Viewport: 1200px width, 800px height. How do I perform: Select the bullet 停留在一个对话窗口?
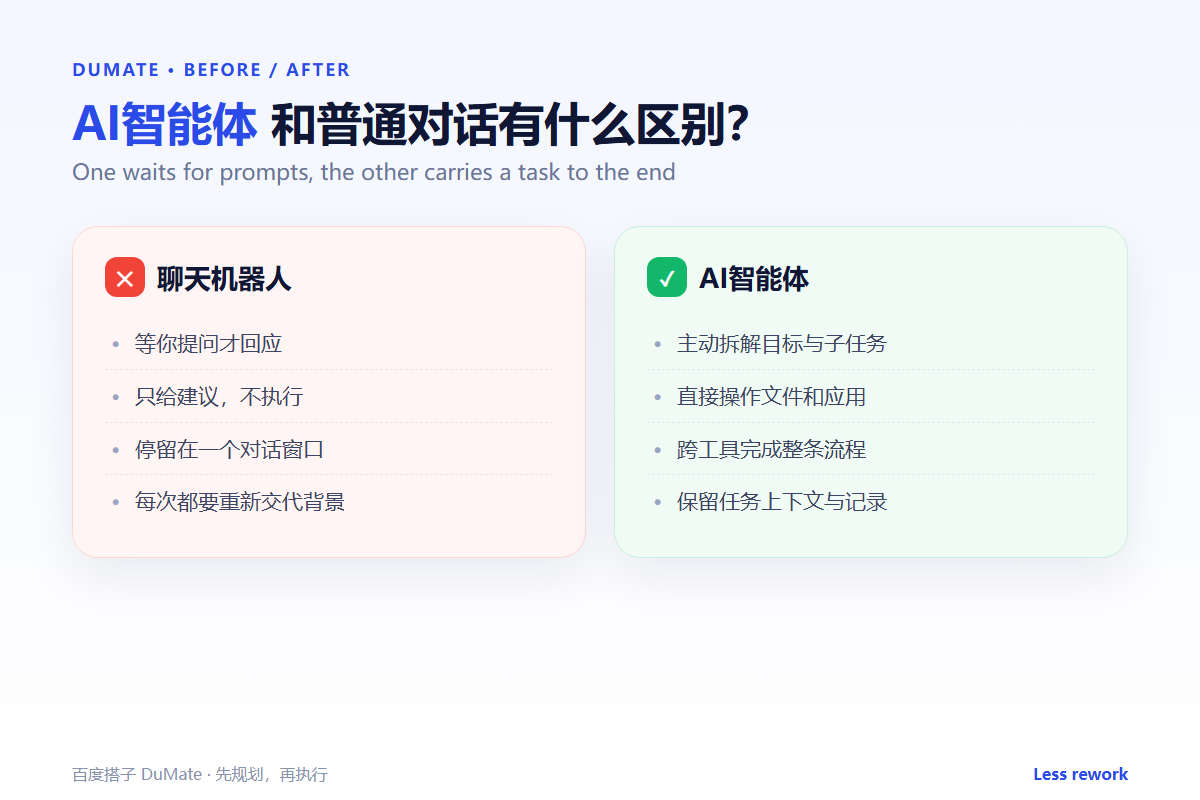230,449
